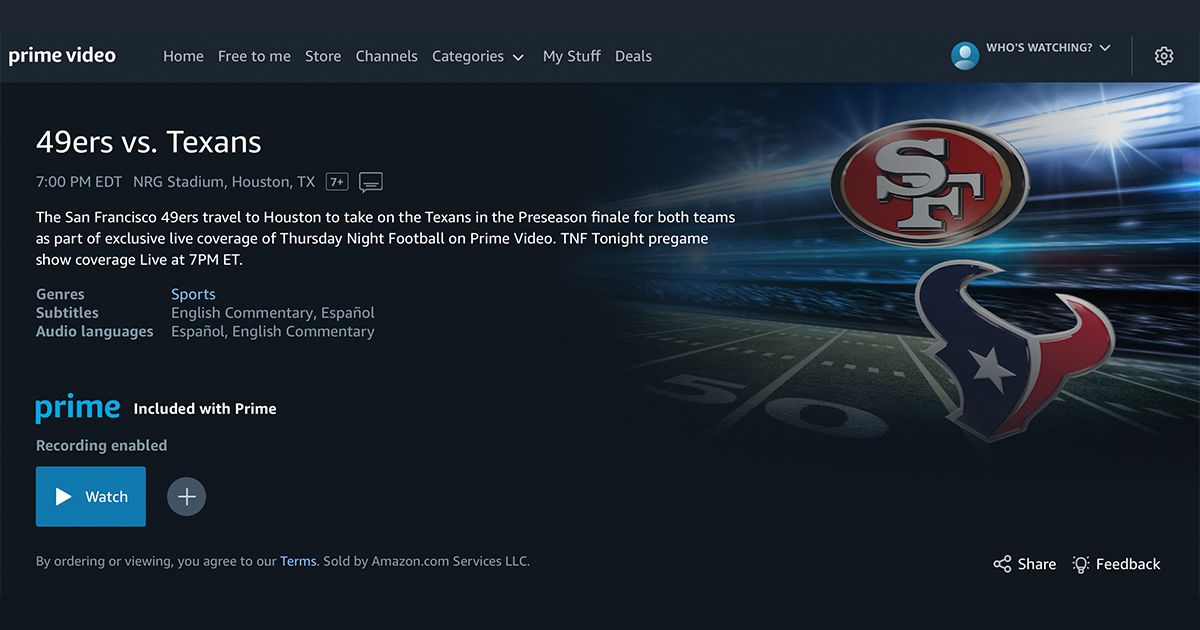Click NRG Stadium, Houston, TX location text
Screen dimensions: 1200x630
224,182
